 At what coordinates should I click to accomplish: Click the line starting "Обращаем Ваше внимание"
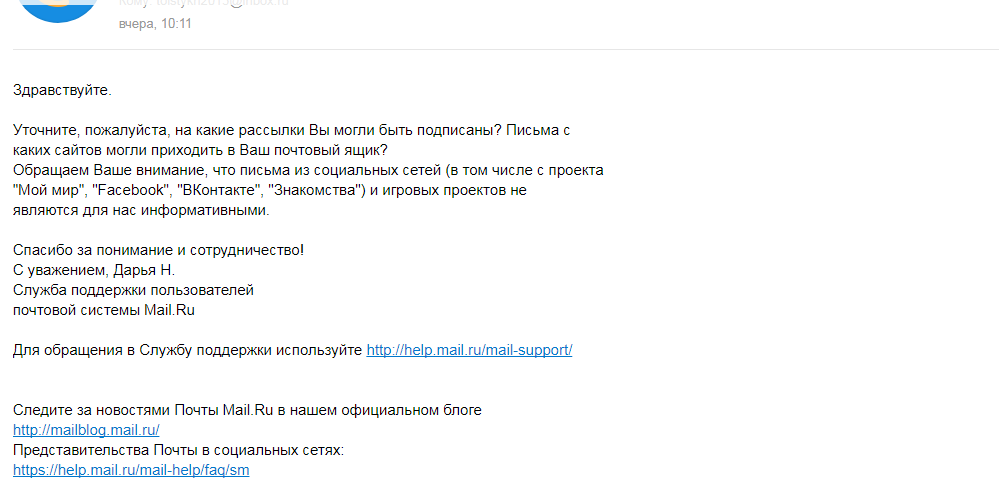click(308, 170)
